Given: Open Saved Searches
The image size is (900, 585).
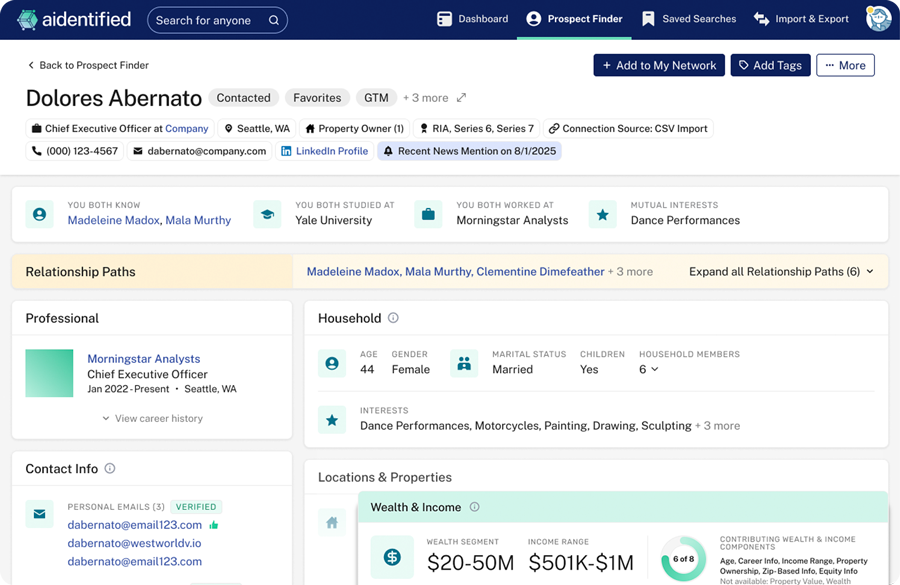Looking at the screenshot, I should [688, 19].
